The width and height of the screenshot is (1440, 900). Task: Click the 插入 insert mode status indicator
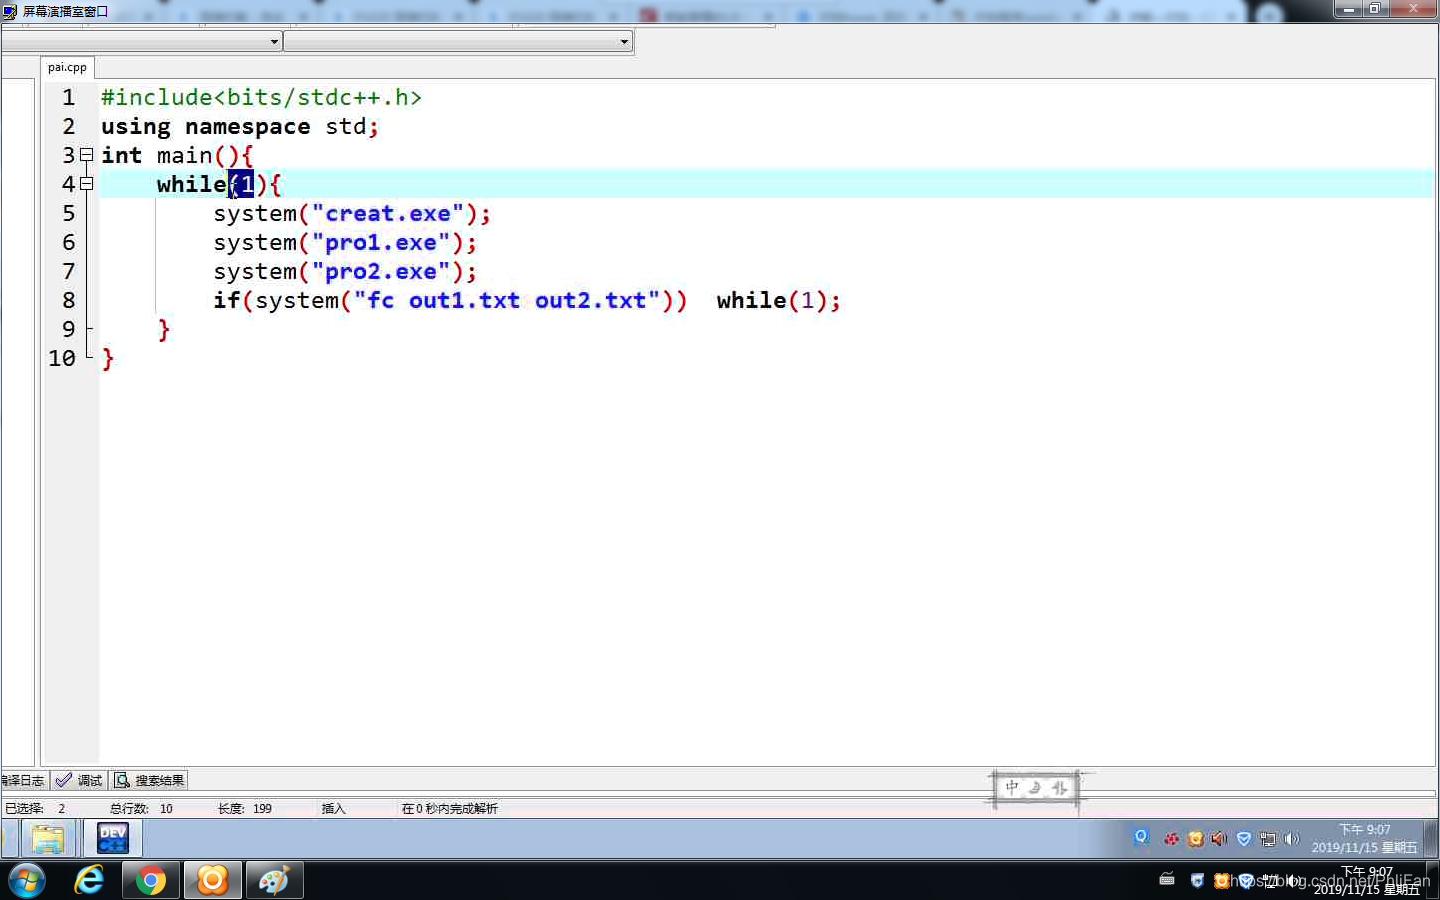(333, 808)
